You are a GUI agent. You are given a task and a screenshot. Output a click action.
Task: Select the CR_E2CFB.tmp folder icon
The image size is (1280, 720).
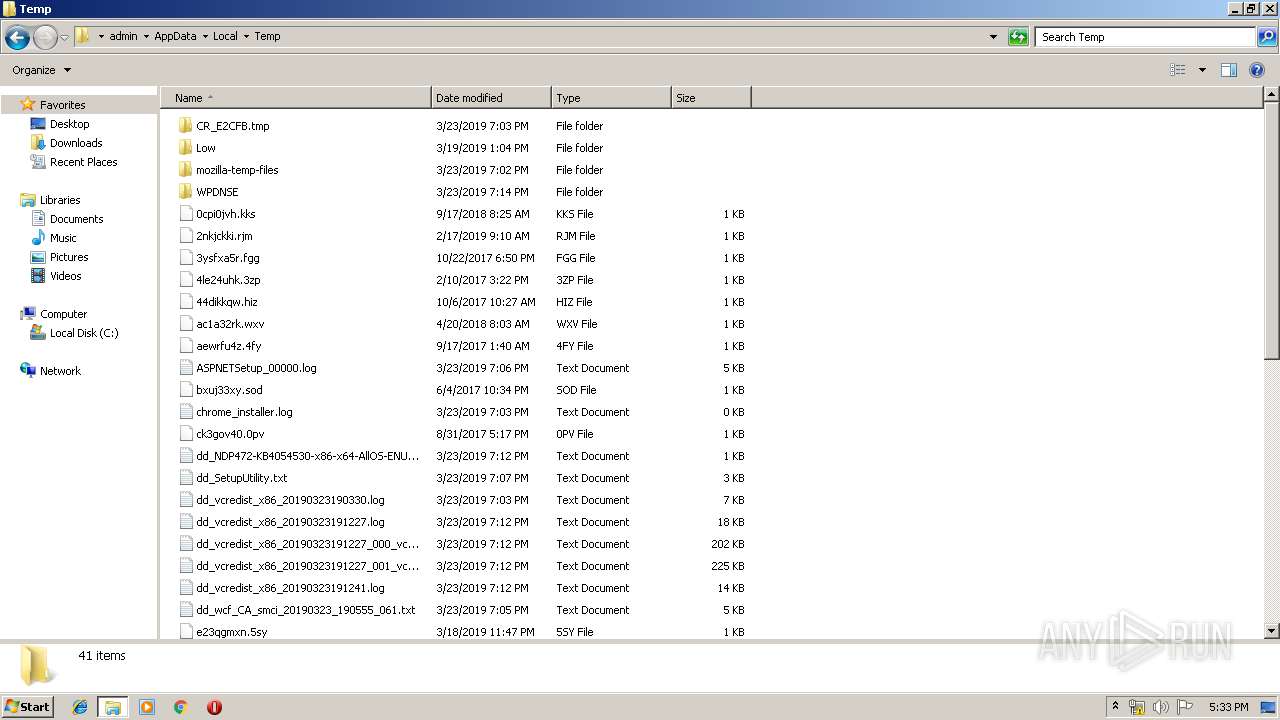click(185, 126)
